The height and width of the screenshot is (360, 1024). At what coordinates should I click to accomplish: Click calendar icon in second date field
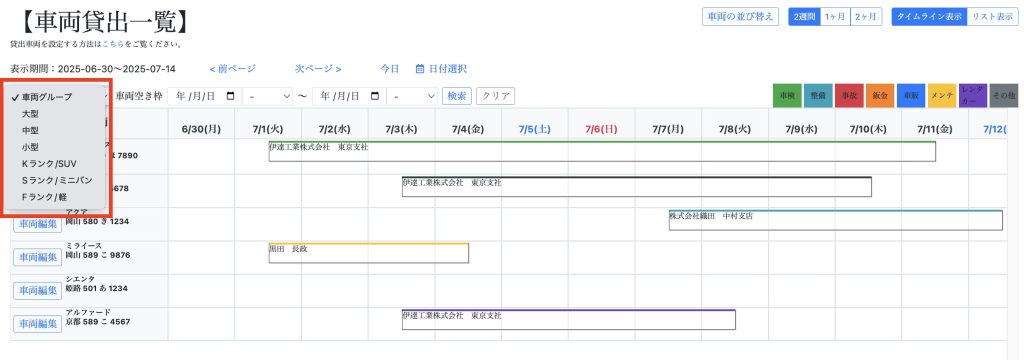pos(374,96)
